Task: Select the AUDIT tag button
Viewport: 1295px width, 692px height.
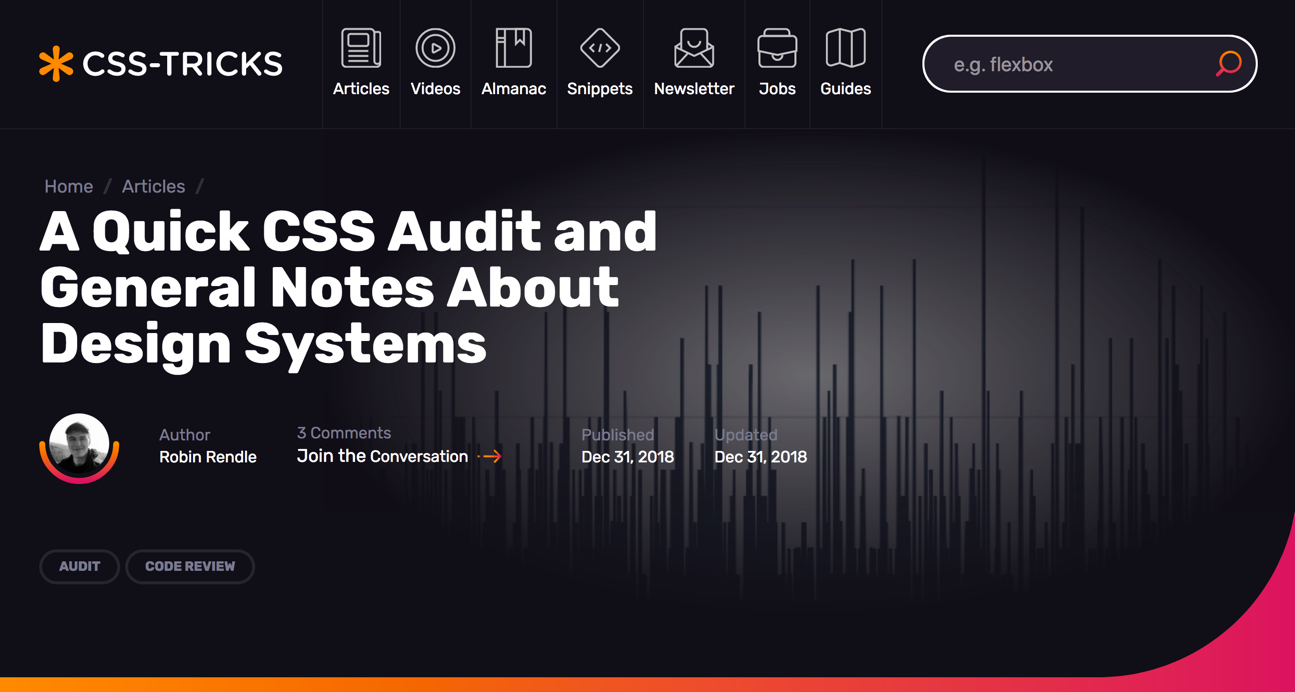Action: [79, 566]
